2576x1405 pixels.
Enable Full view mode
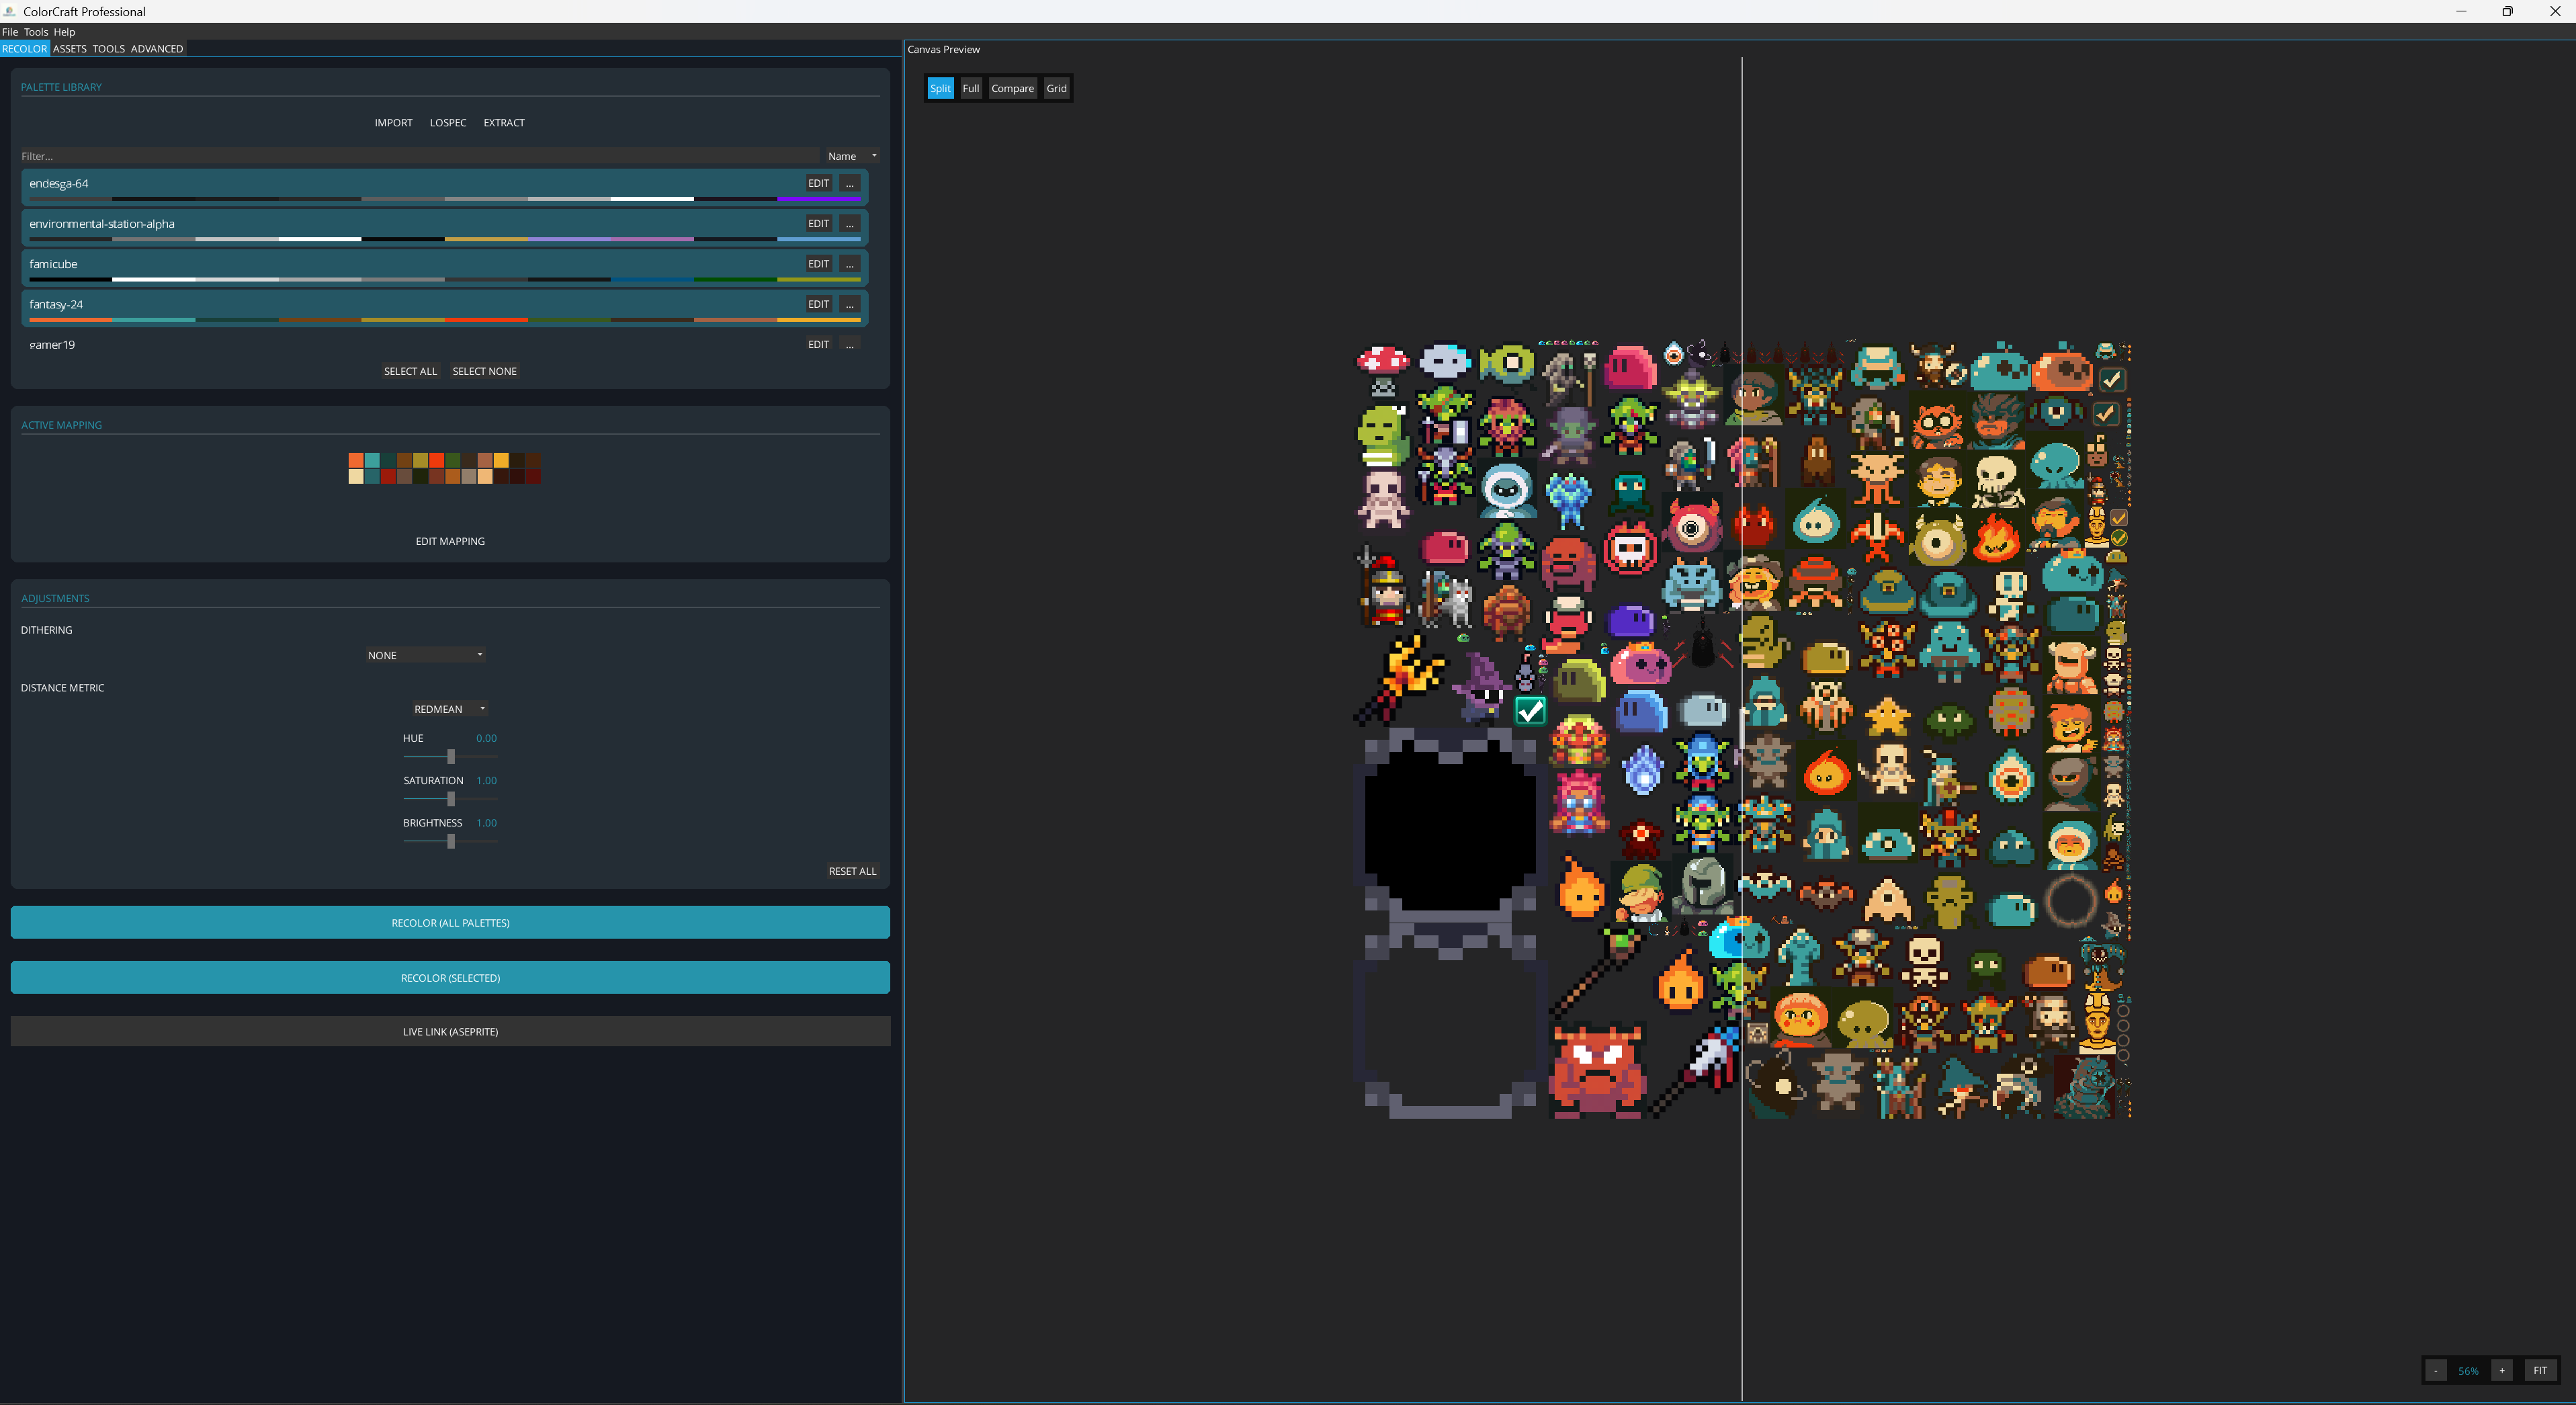point(970,88)
